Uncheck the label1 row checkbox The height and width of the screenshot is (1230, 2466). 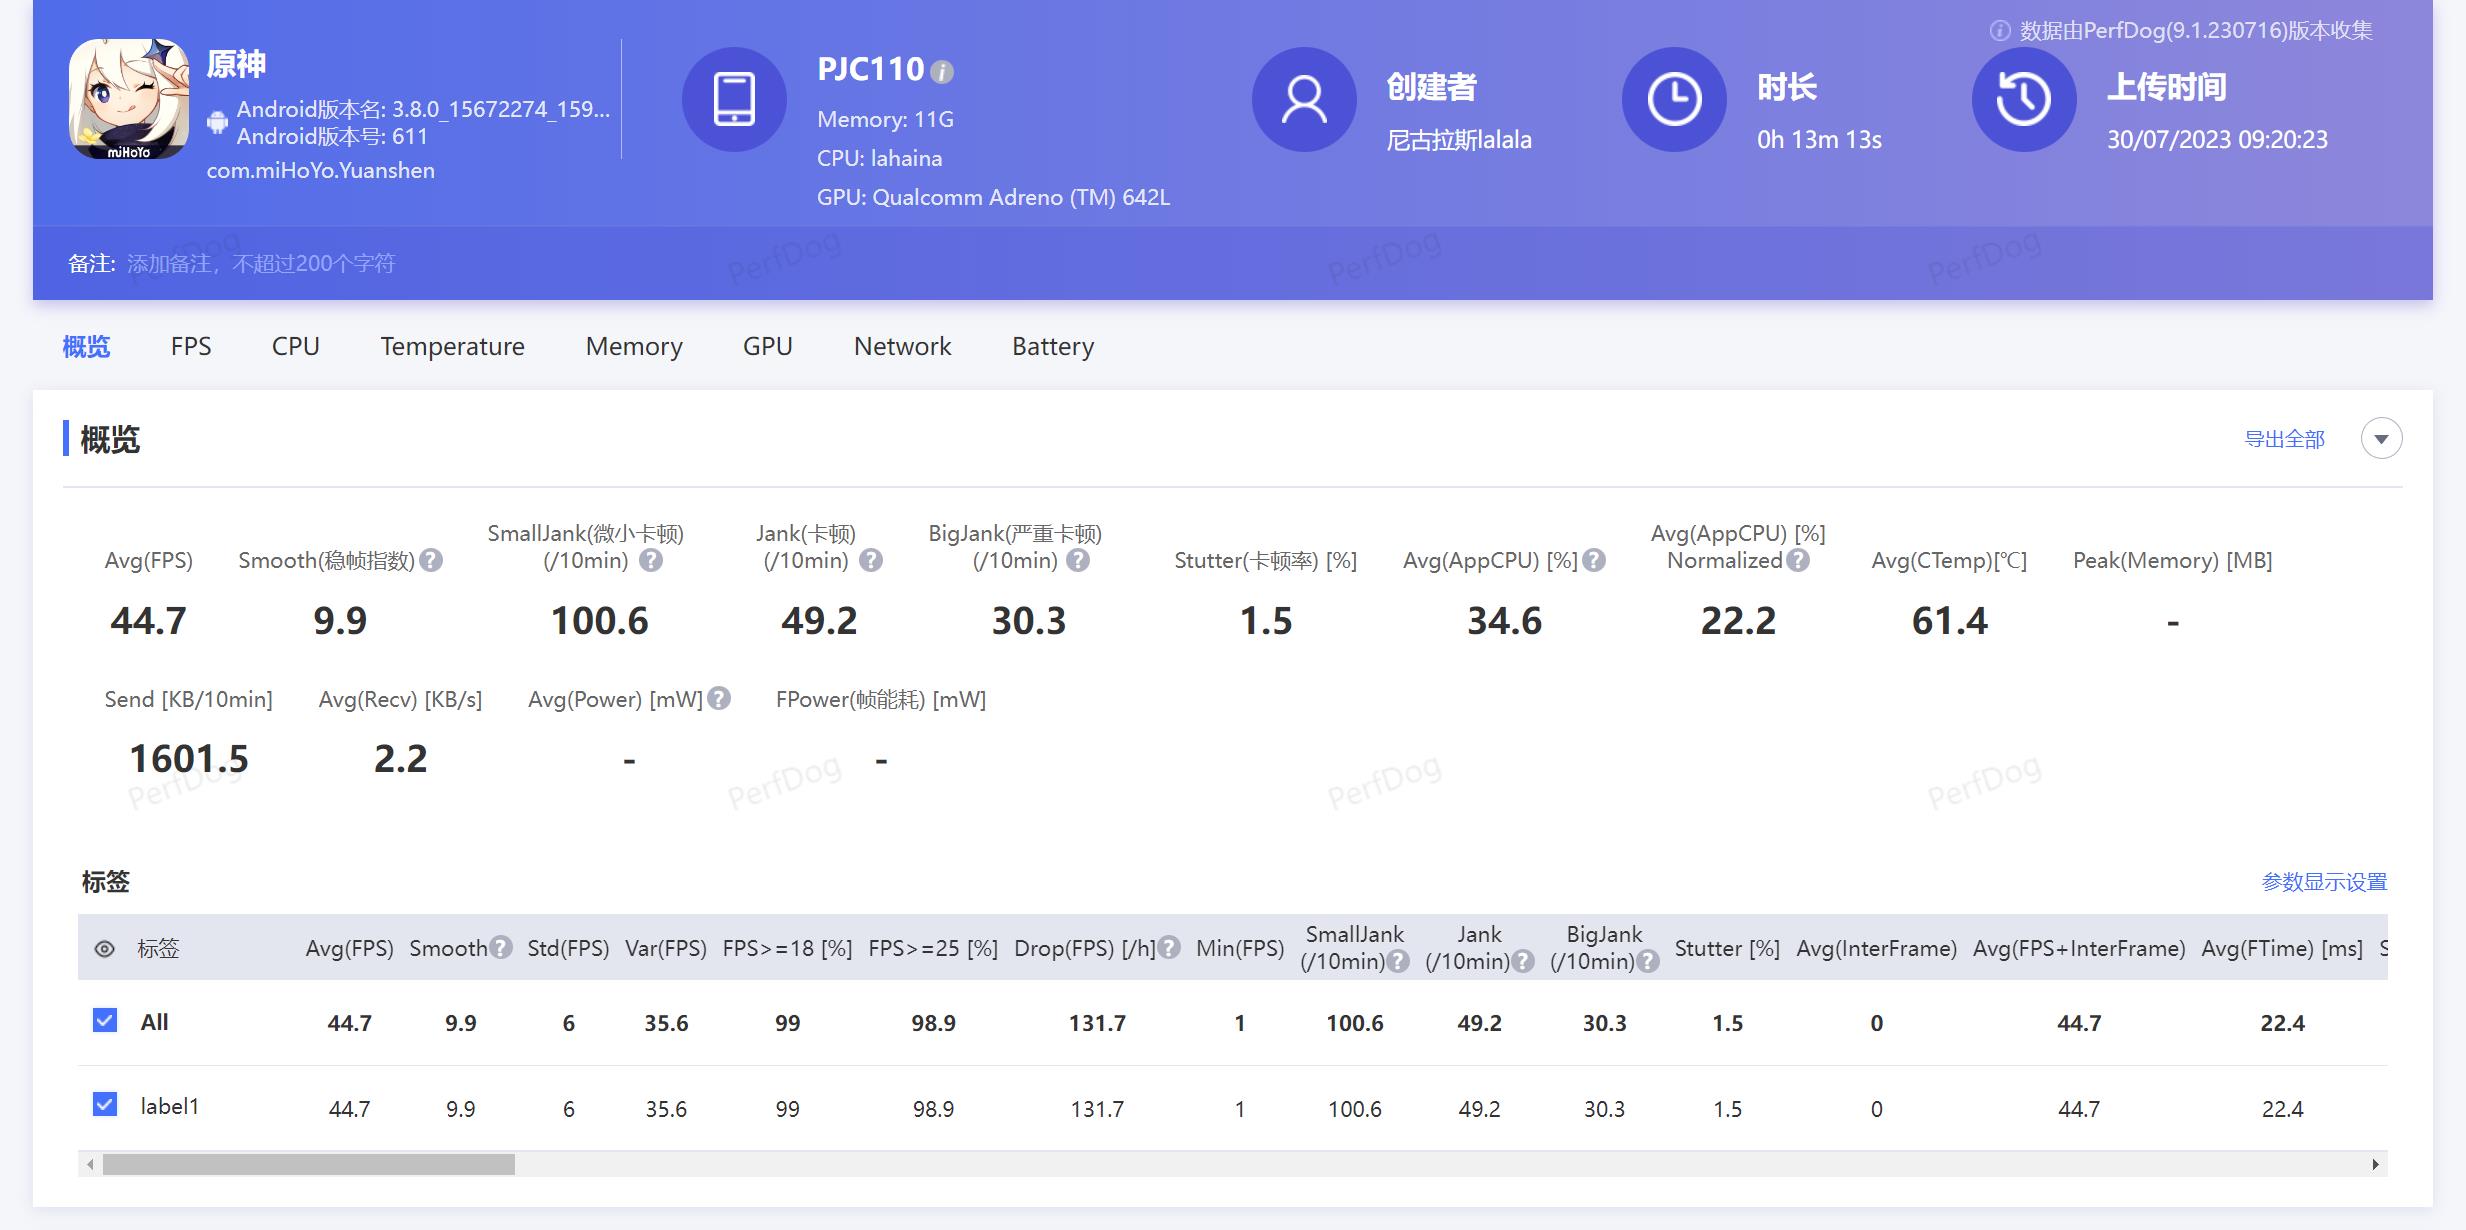pos(105,1104)
